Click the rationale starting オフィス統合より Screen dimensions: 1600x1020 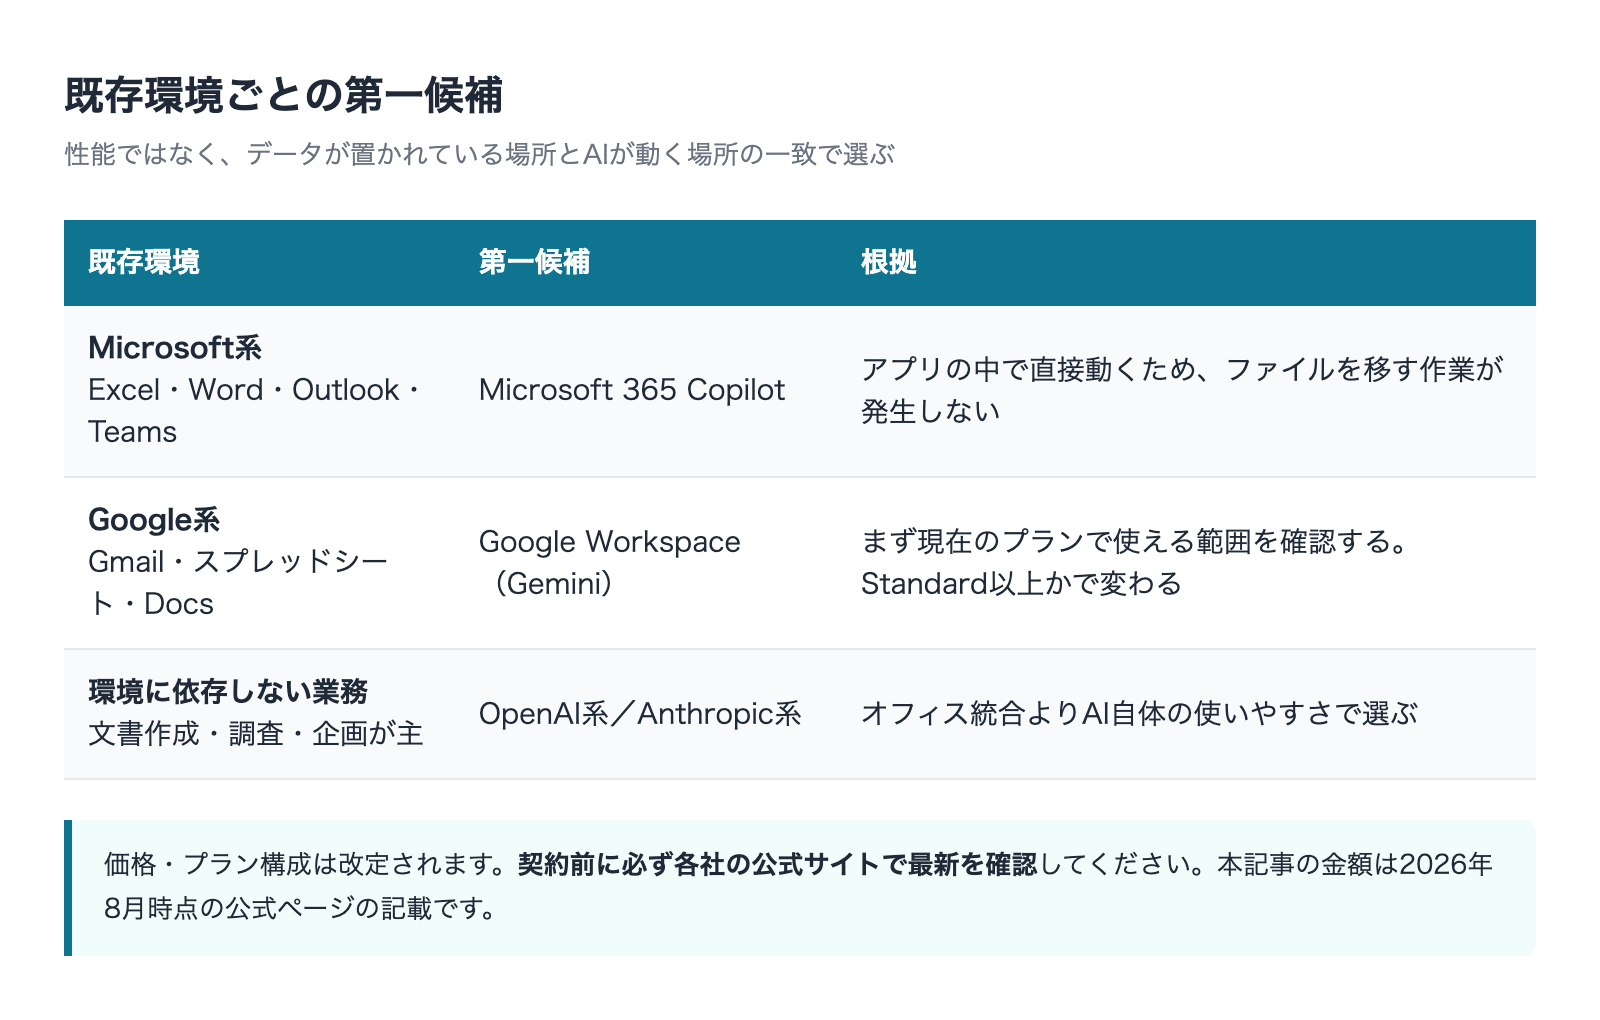(1139, 714)
